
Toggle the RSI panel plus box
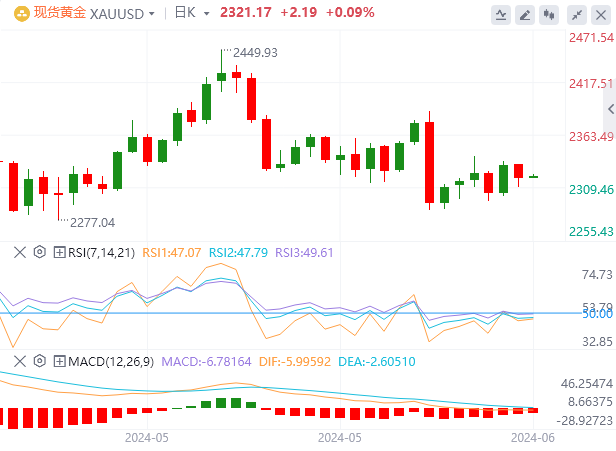tap(59, 252)
